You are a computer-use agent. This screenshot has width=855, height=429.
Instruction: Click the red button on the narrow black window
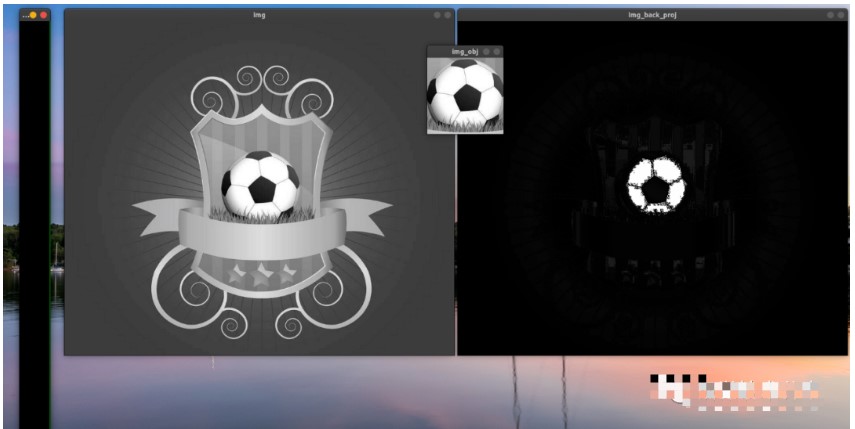click(44, 15)
